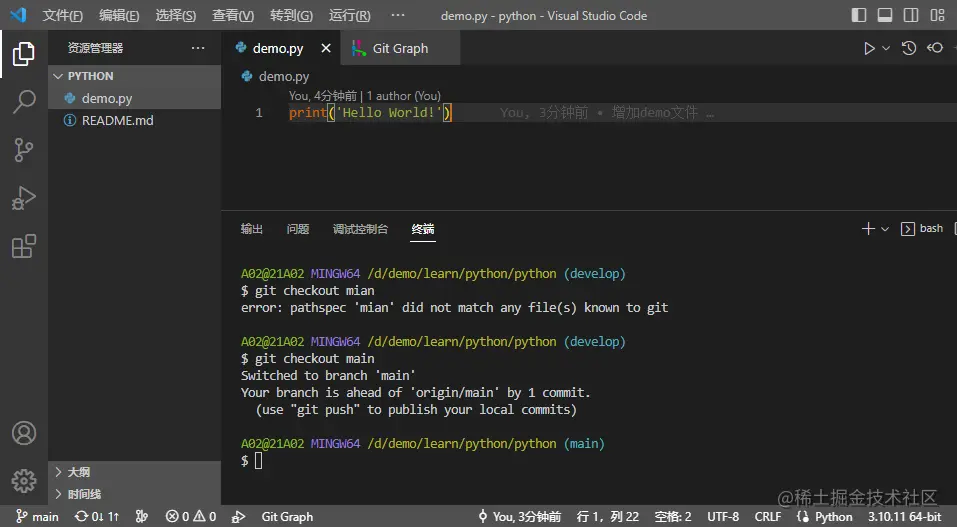Create a new terminal with plus icon
The height and width of the screenshot is (527, 957).
[868, 229]
